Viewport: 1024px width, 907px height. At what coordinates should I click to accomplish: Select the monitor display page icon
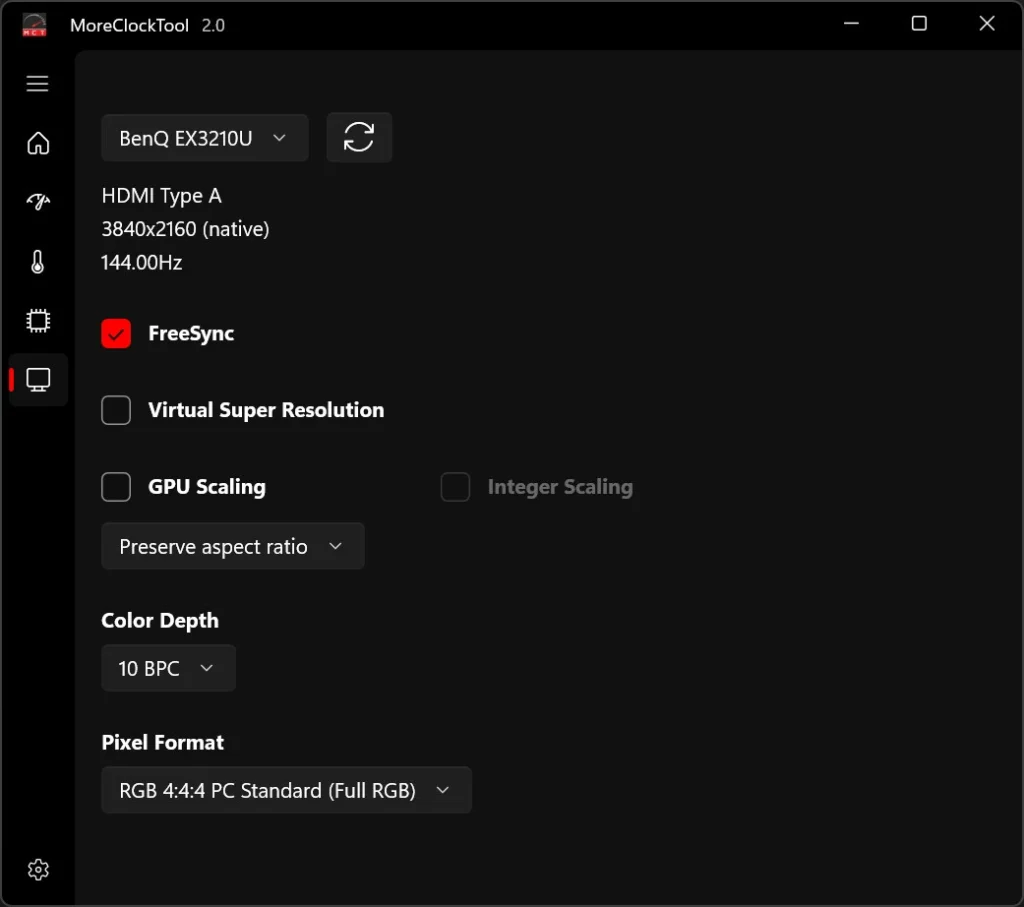[x=38, y=380]
